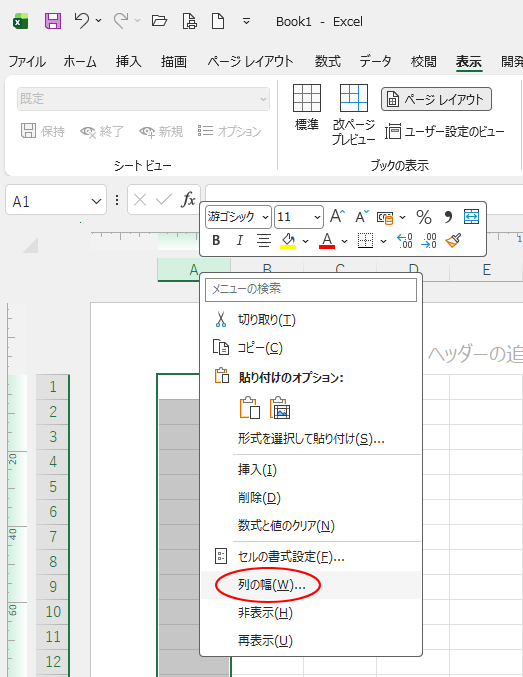The image size is (523, 677).
Task: Toggle bold in mini toolbar
Action: (216, 240)
